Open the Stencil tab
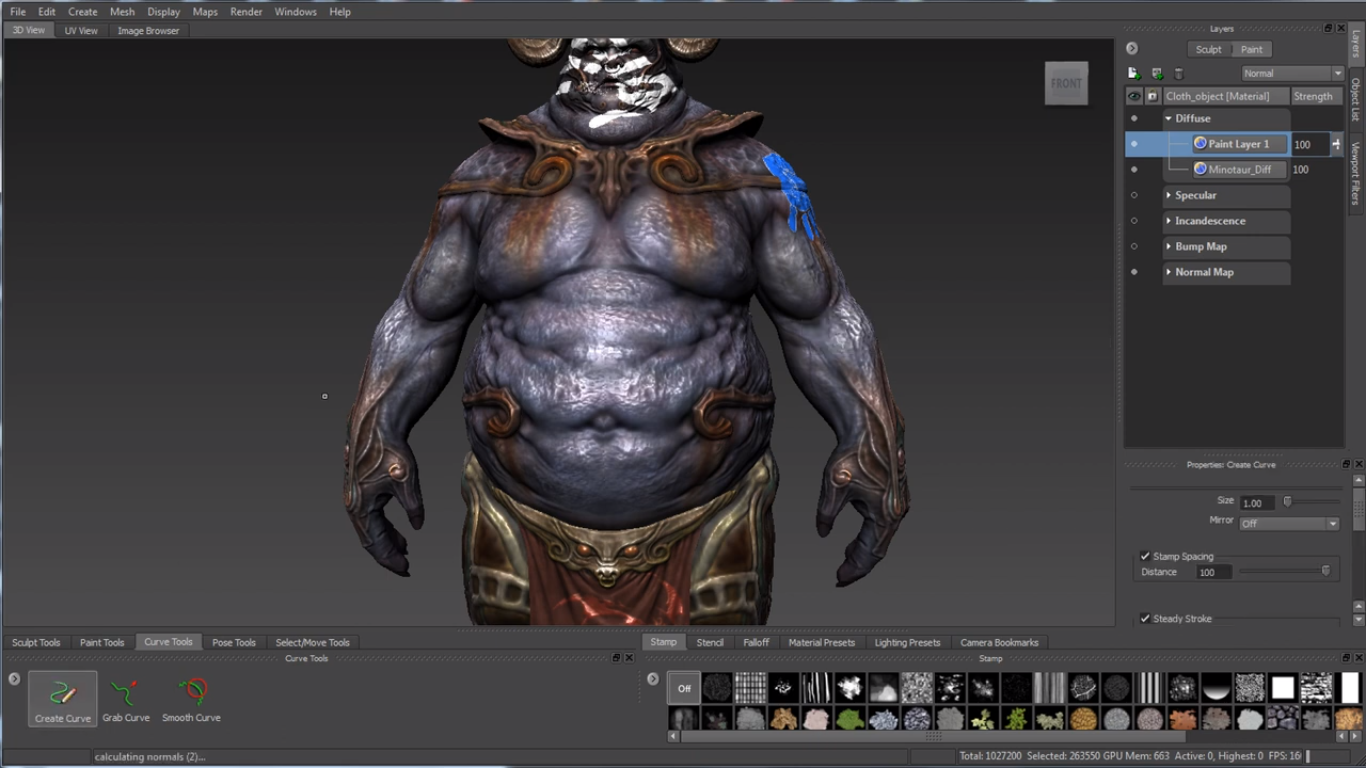 (x=710, y=642)
